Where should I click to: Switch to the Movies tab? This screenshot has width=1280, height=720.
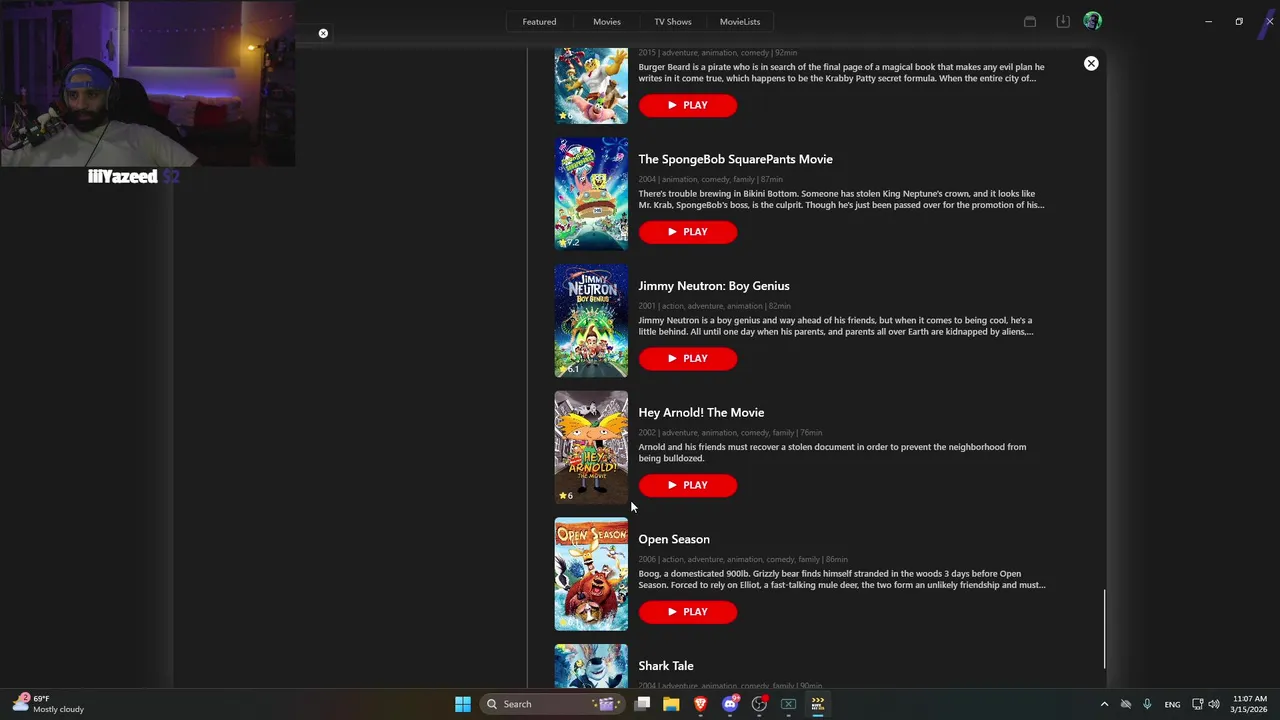(x=607, y=22)
